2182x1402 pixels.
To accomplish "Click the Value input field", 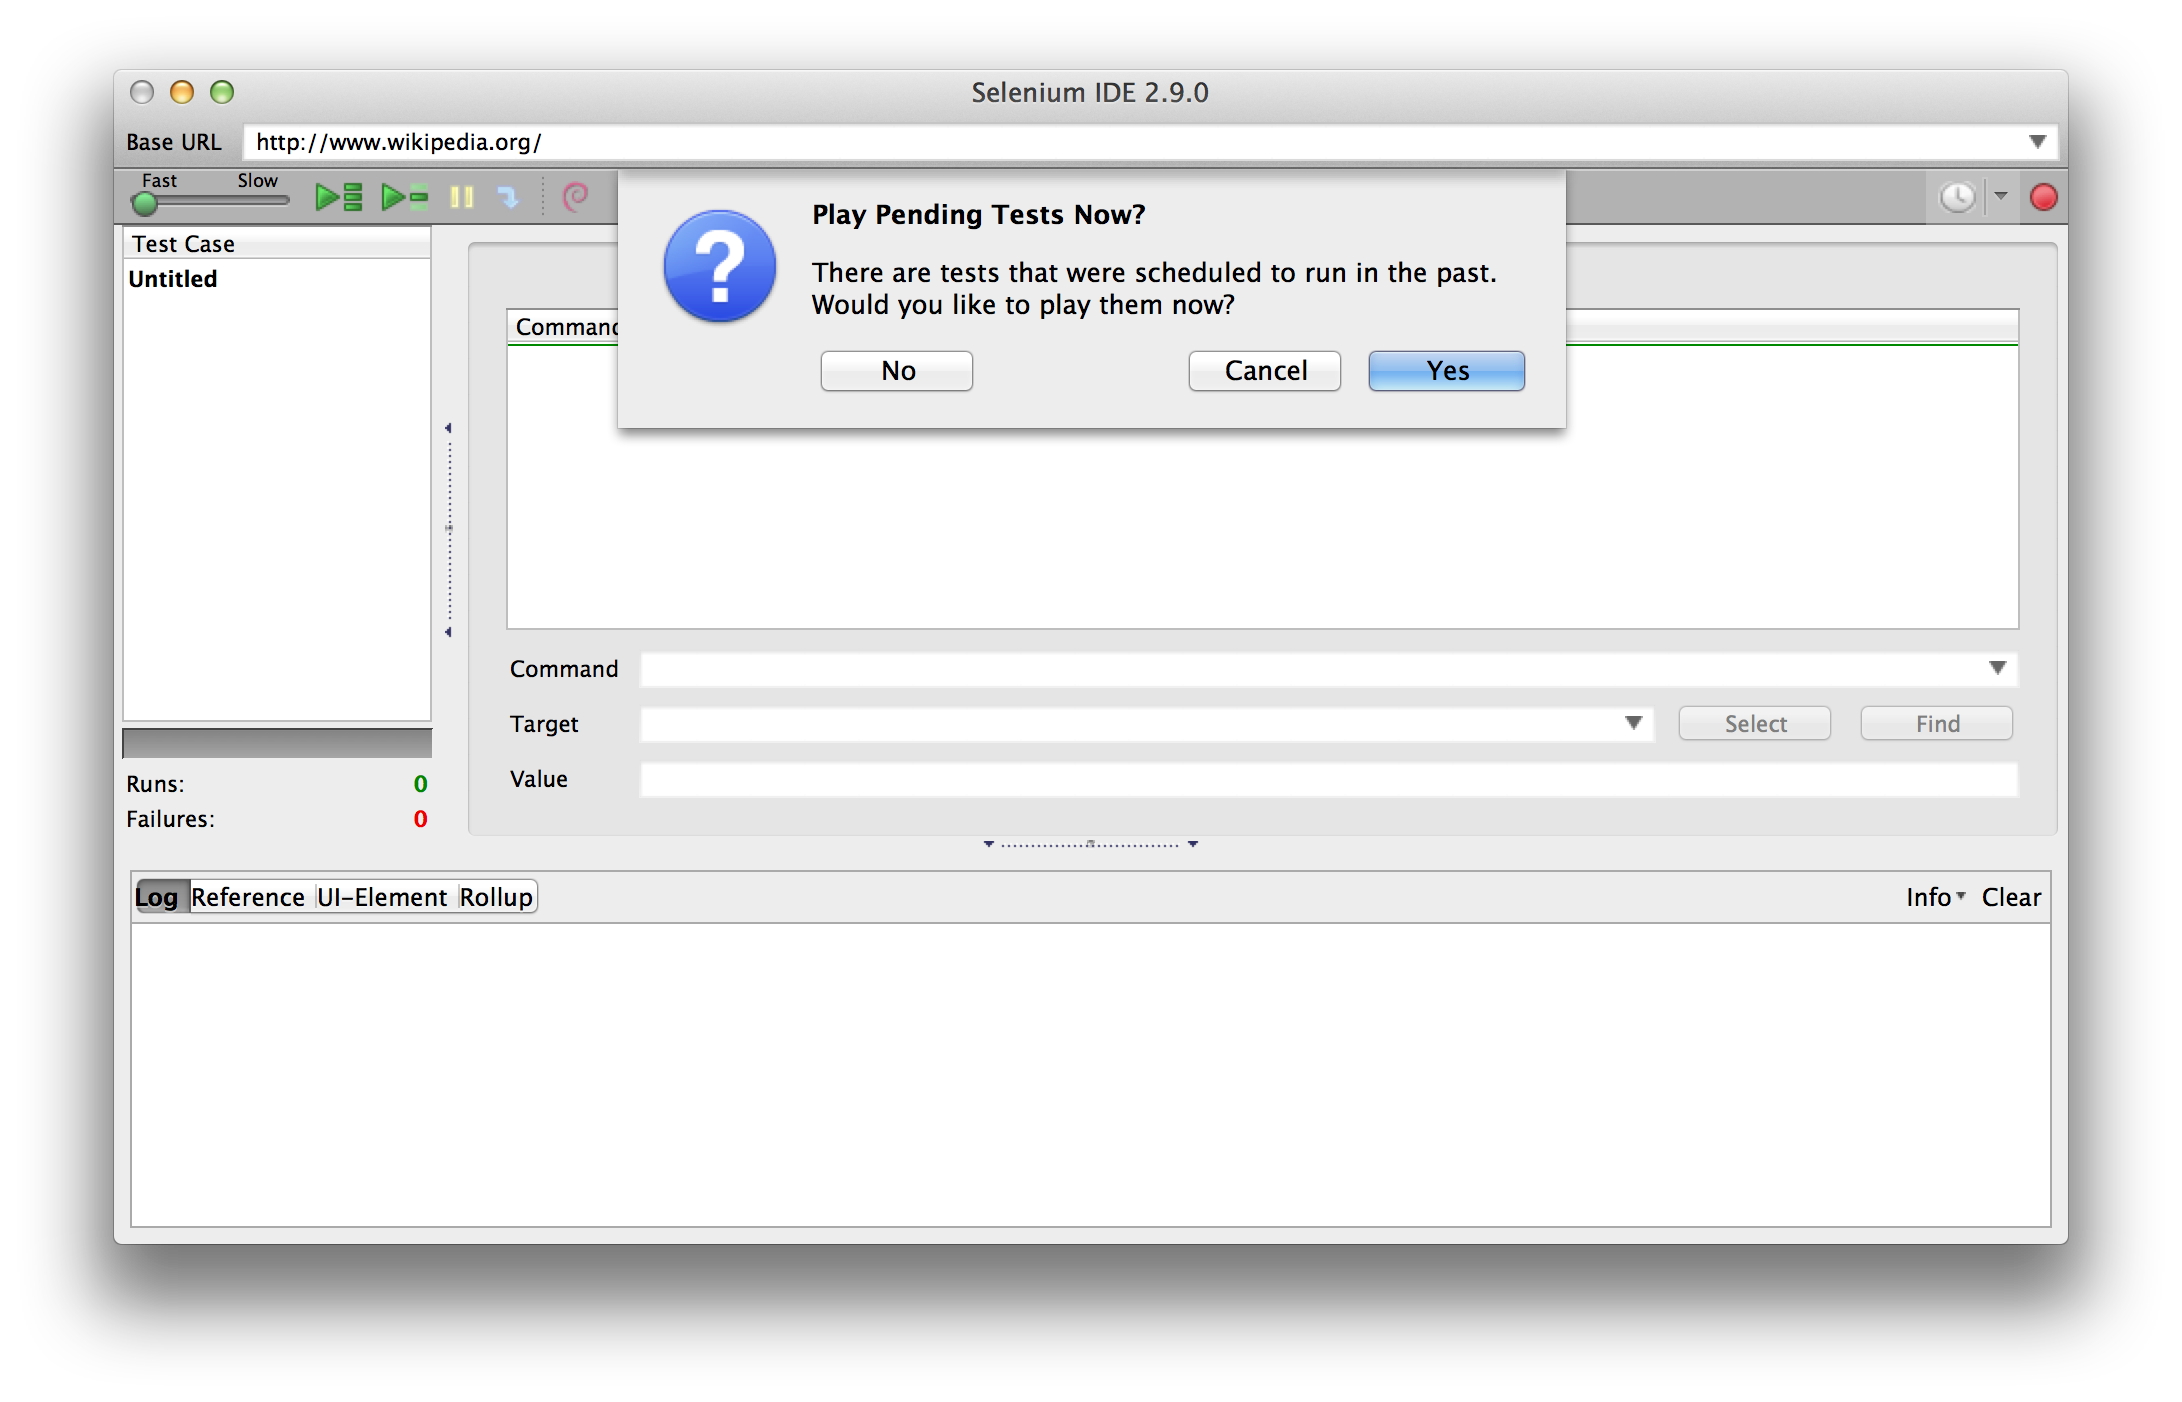I will [x=1329, y=779].
